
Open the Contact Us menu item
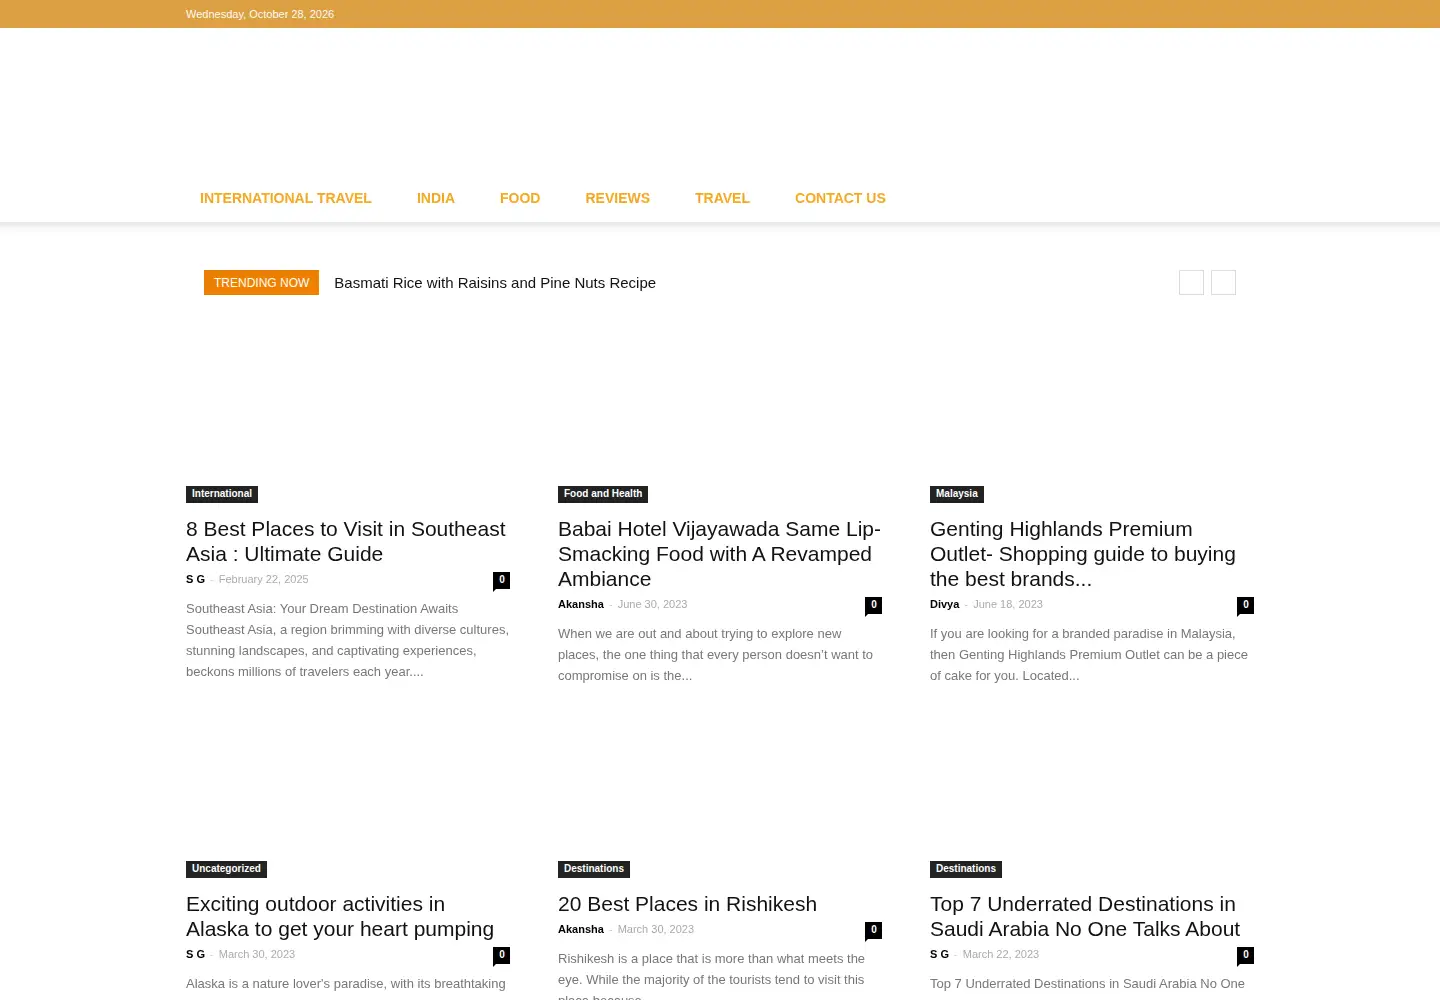(840, 198)
